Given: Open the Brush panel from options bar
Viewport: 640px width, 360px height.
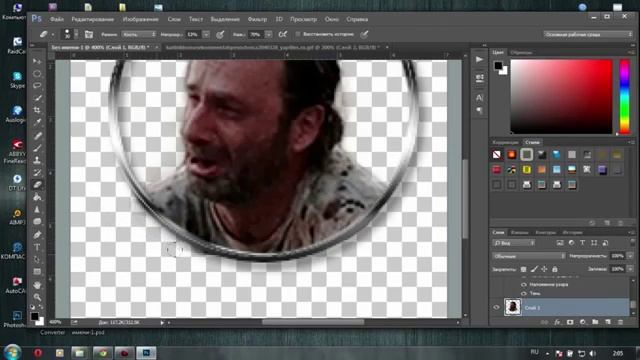Looking at the screenshot, I should 89,35.
